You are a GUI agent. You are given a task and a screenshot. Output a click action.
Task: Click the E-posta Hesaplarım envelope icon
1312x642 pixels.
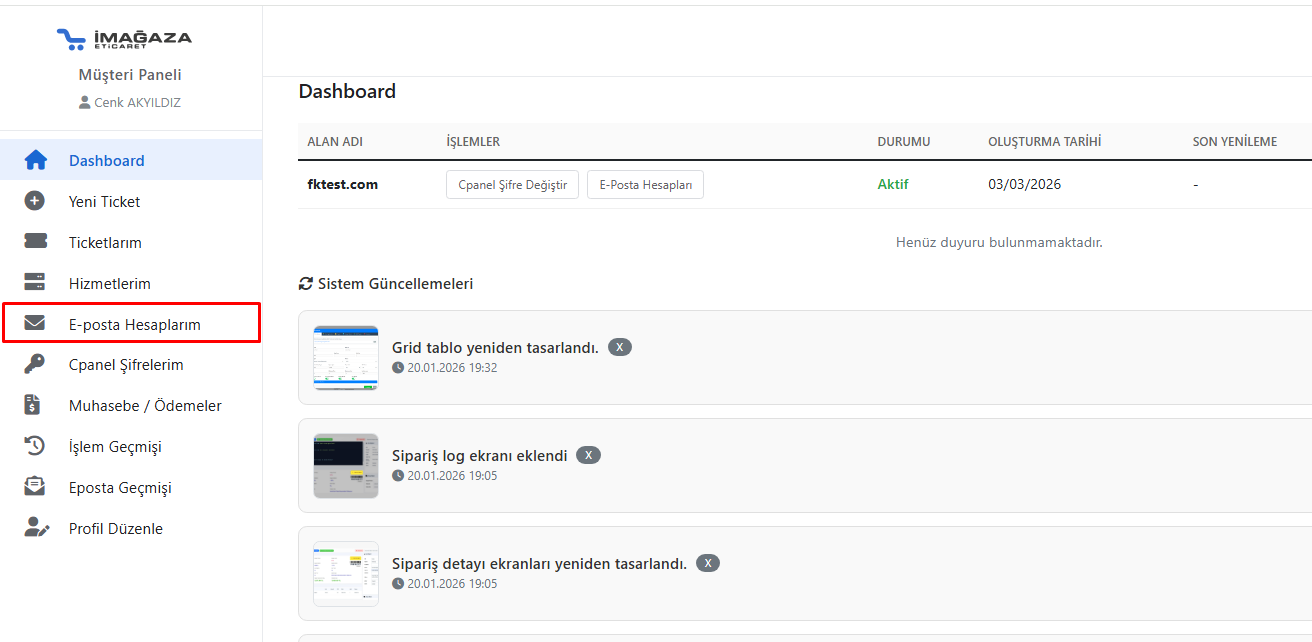tap(35, 324)
